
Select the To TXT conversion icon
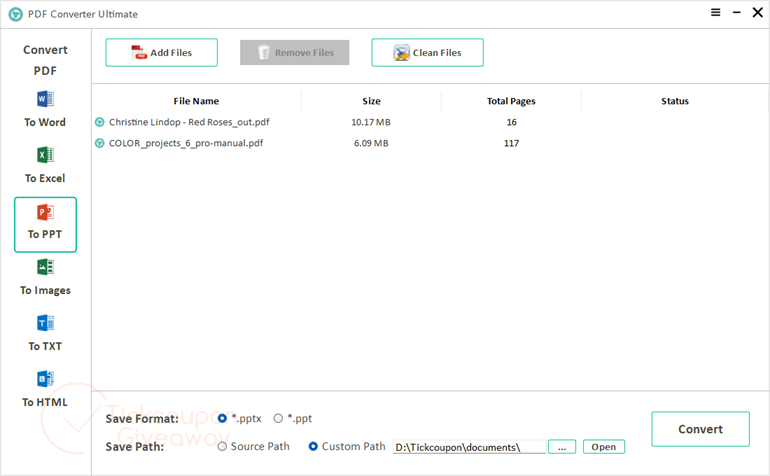pos(45,323)
